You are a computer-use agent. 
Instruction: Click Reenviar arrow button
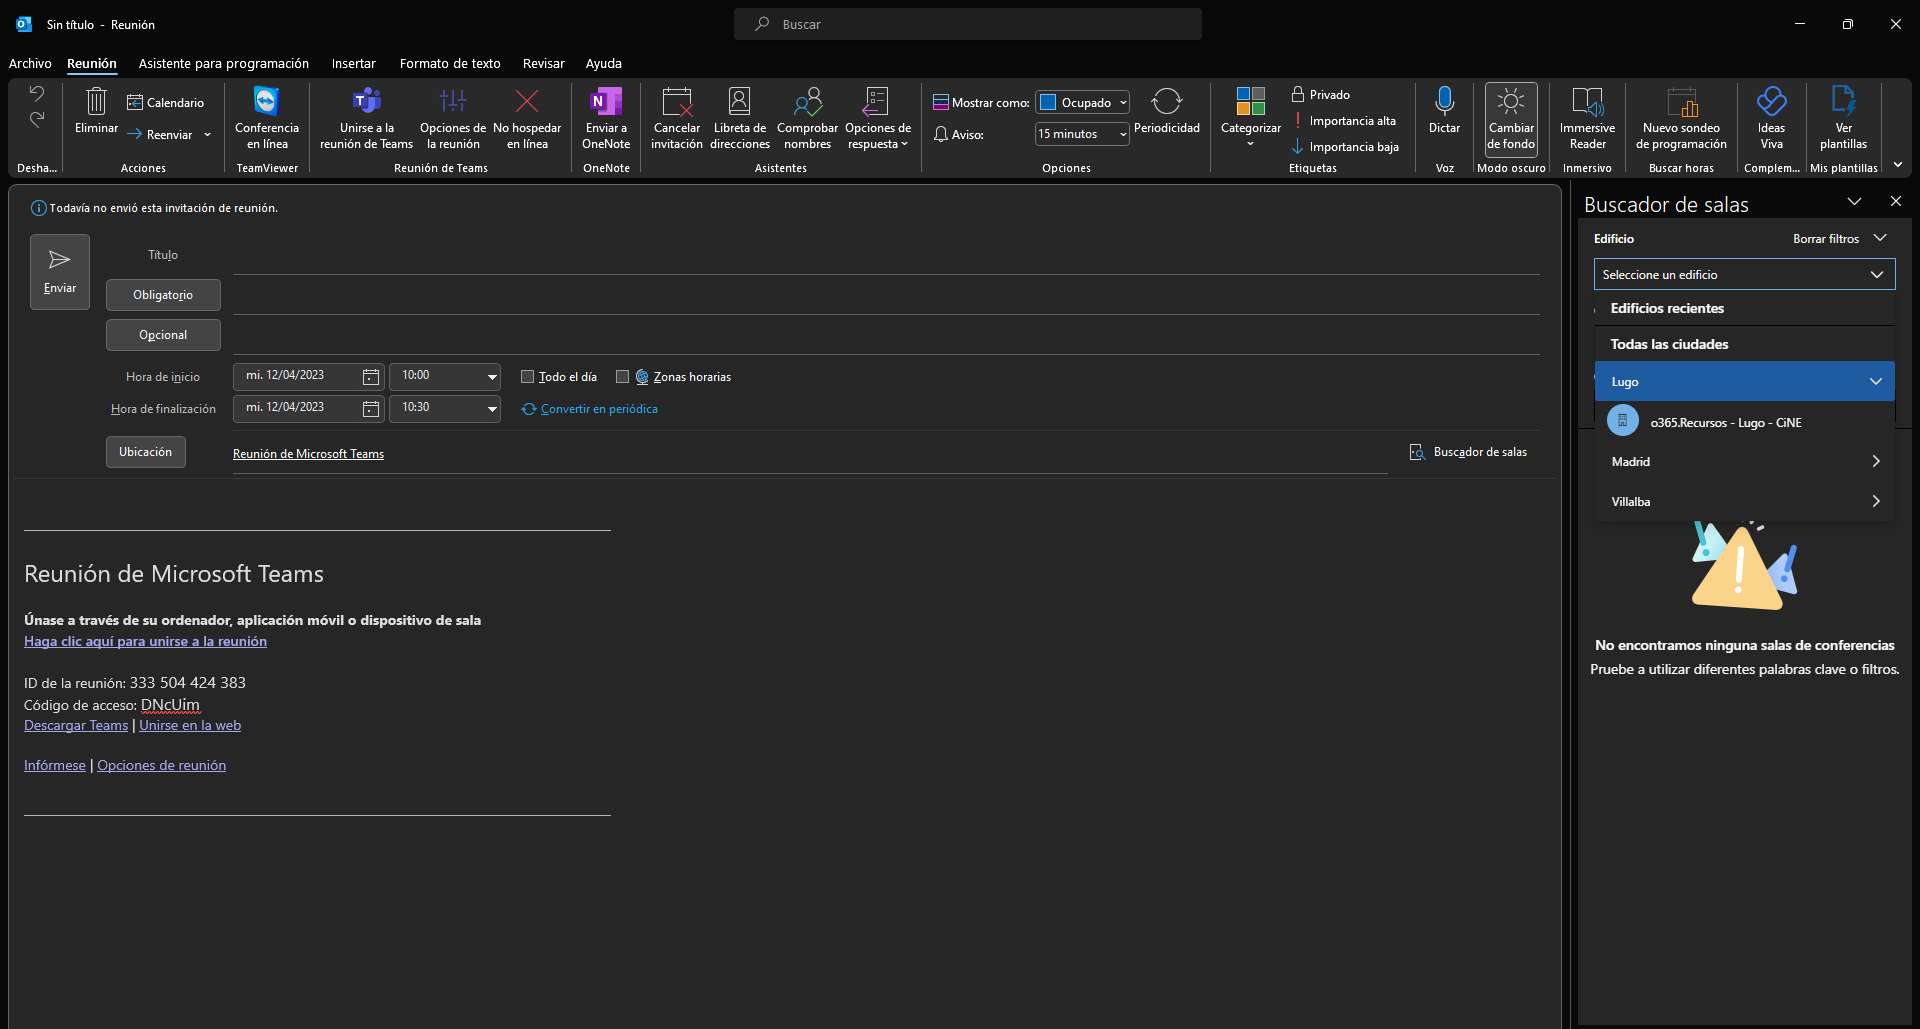click(x=160, y=134)
